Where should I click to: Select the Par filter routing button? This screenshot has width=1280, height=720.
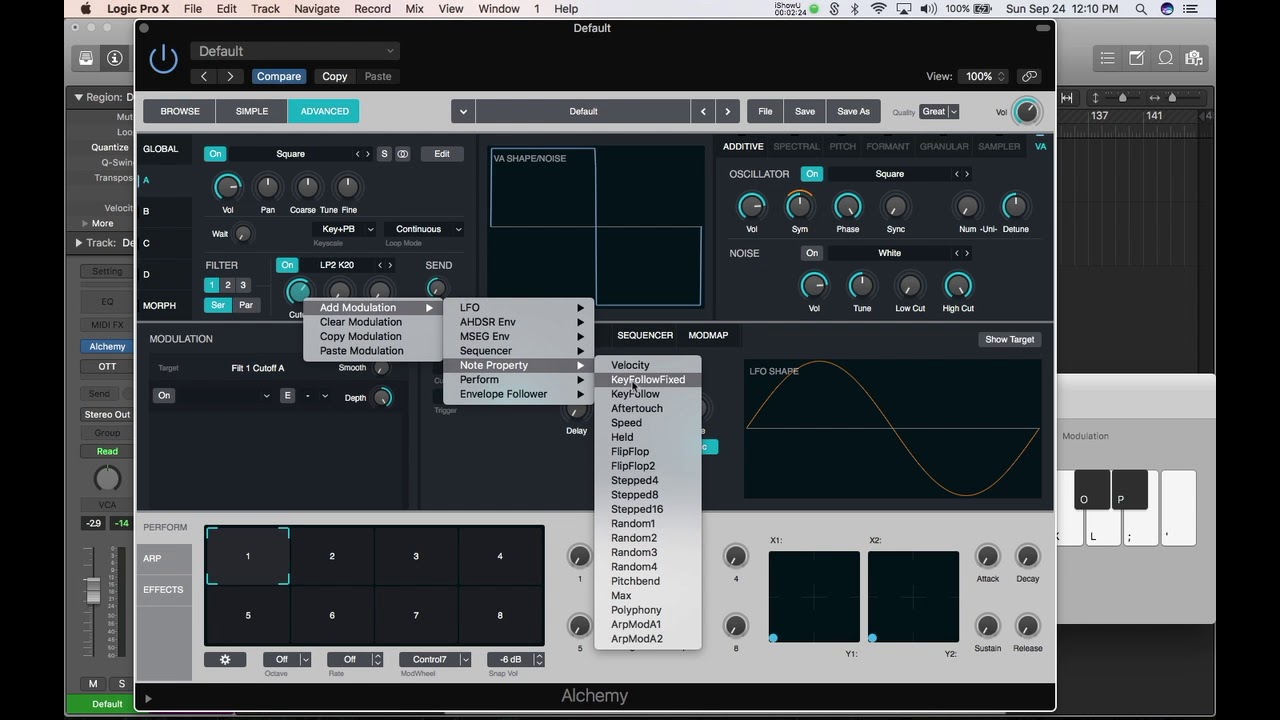(246, 305)
